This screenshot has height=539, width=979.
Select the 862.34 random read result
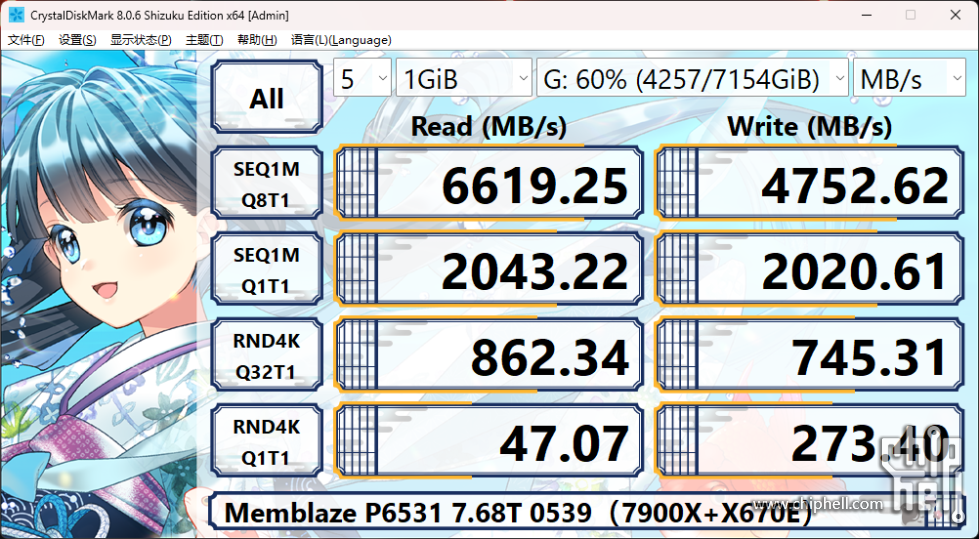click(489, 355)
